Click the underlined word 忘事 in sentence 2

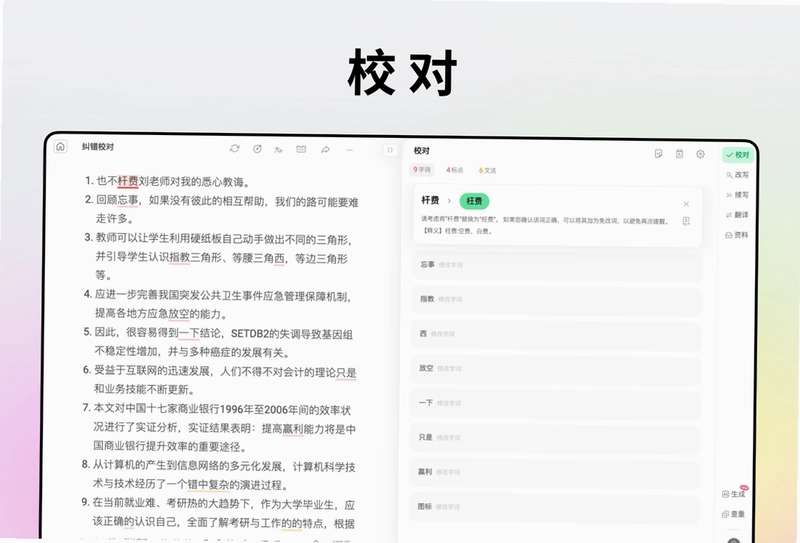[128, 201]
